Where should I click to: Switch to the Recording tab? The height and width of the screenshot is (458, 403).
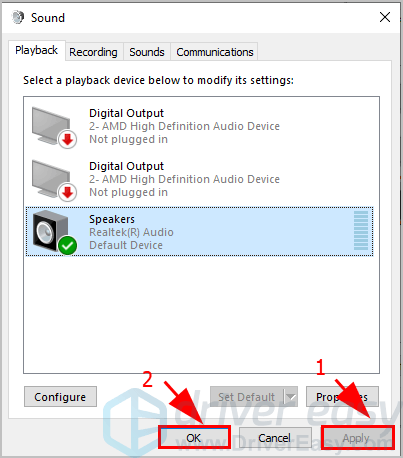tap(93, 52)
